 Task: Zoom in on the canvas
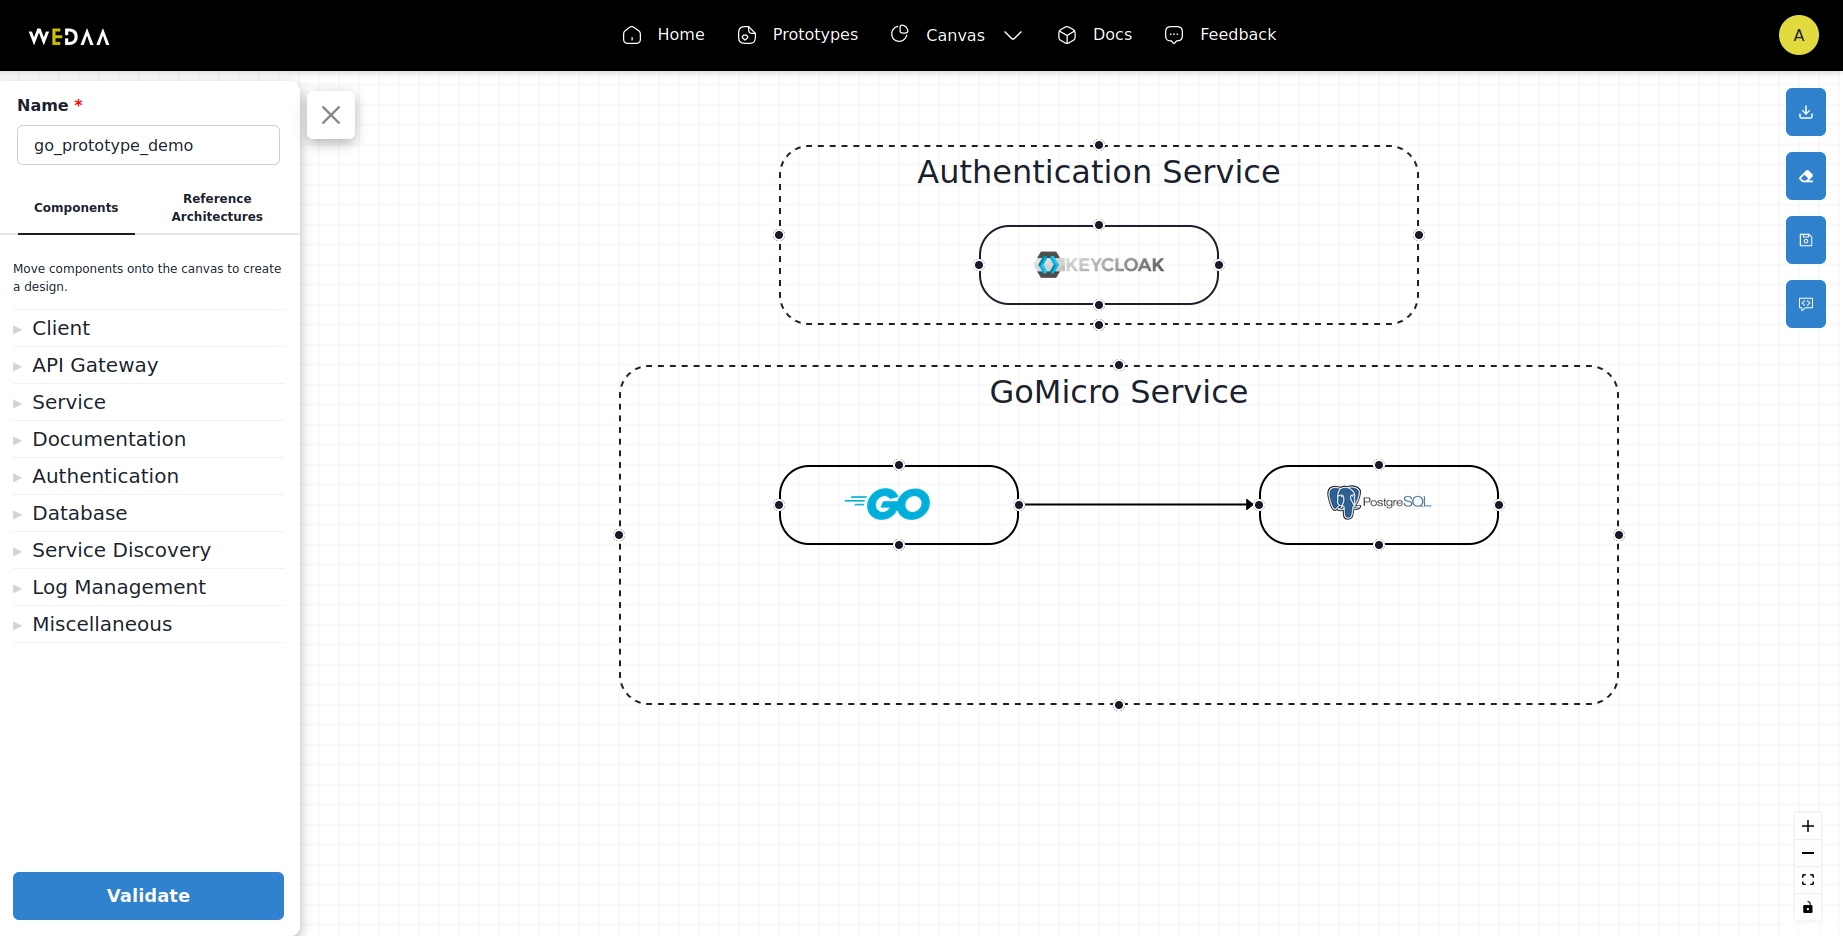coord(1807,826)
